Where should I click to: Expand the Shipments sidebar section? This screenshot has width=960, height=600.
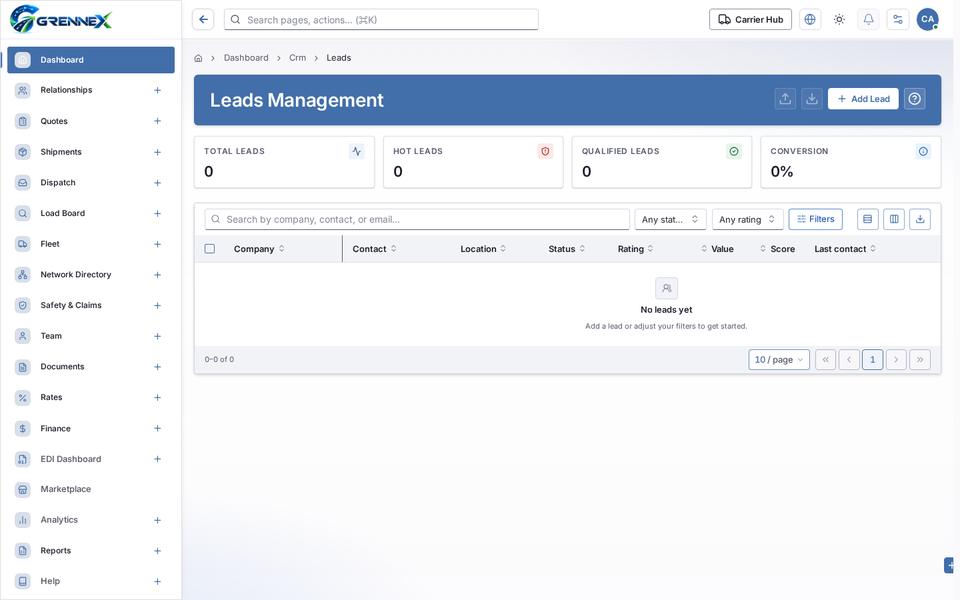click(157, 152)
